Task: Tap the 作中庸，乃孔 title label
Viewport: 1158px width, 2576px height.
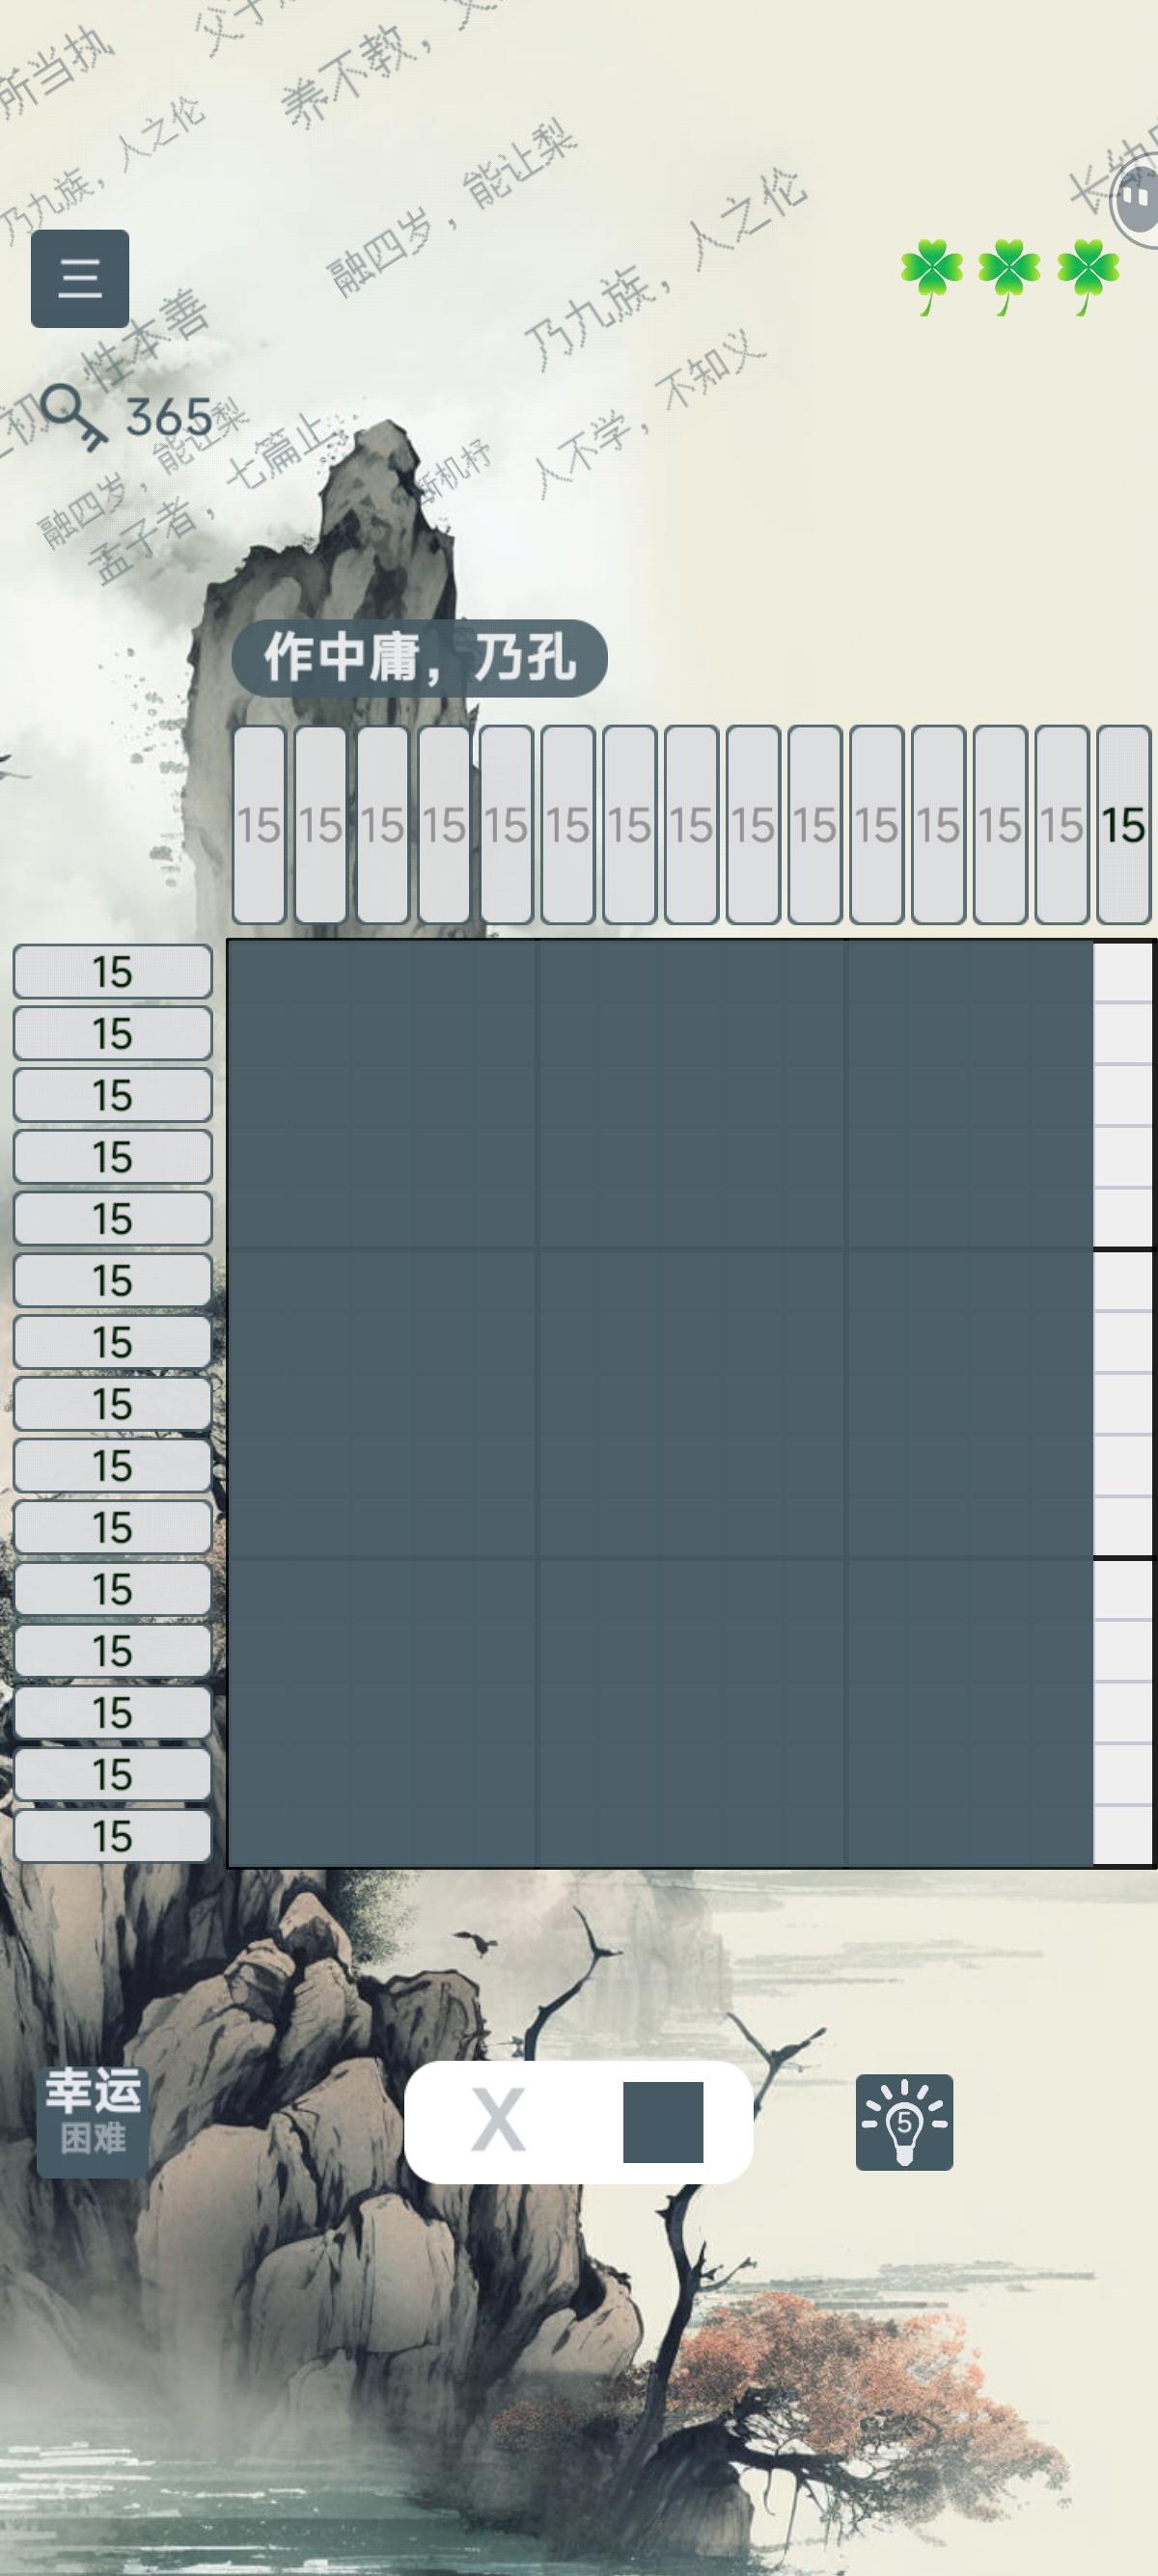Action: [419, 658]
